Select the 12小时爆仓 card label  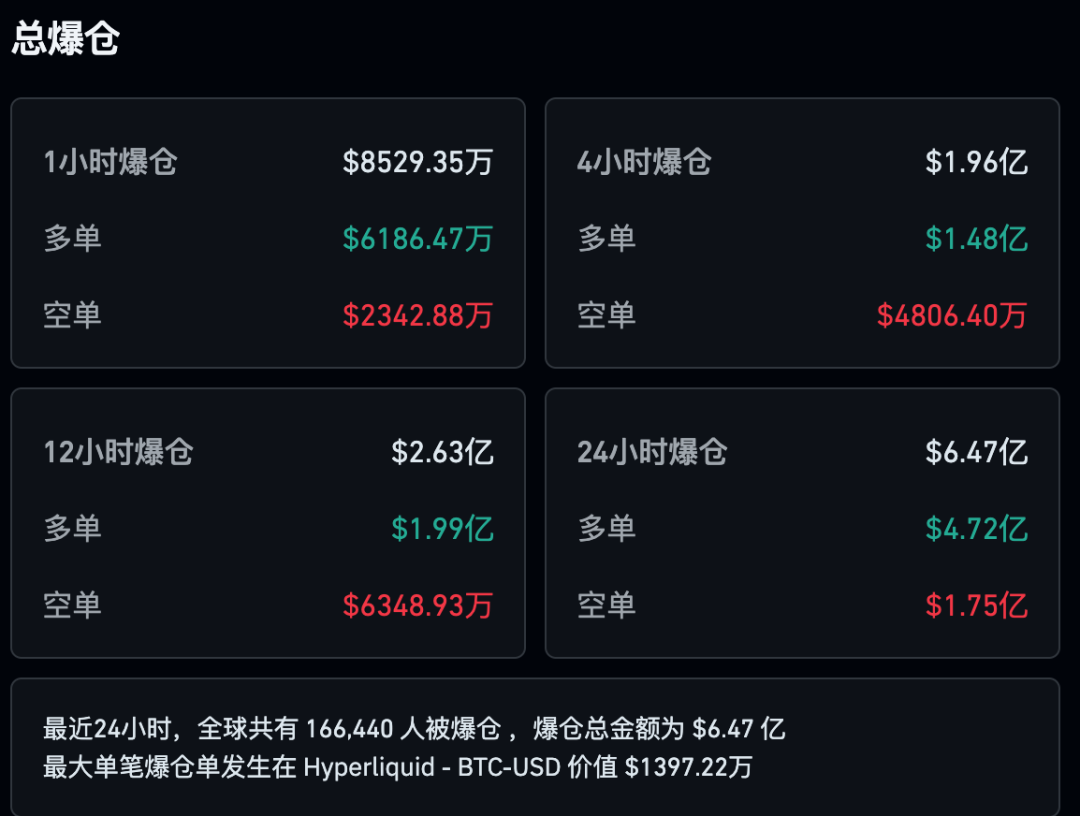(x=118, y=452)
